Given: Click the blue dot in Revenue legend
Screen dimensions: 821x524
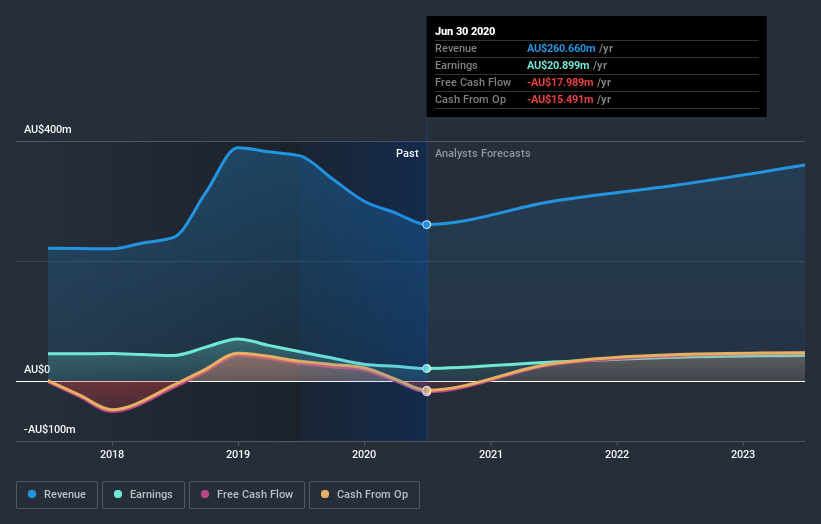Looking at the screenshot, I should coord(32,494).
